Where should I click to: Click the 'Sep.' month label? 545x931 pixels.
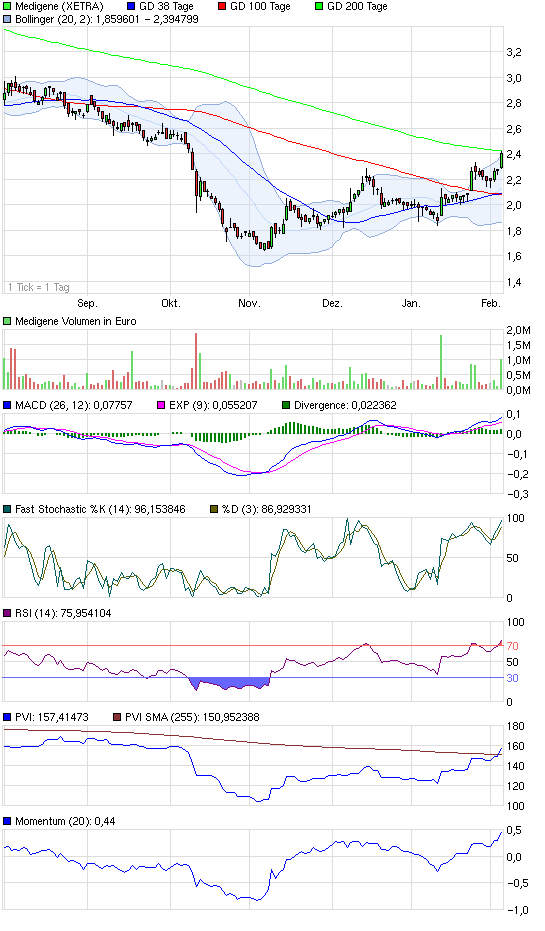pyautogui.click(x=87, y=303)
